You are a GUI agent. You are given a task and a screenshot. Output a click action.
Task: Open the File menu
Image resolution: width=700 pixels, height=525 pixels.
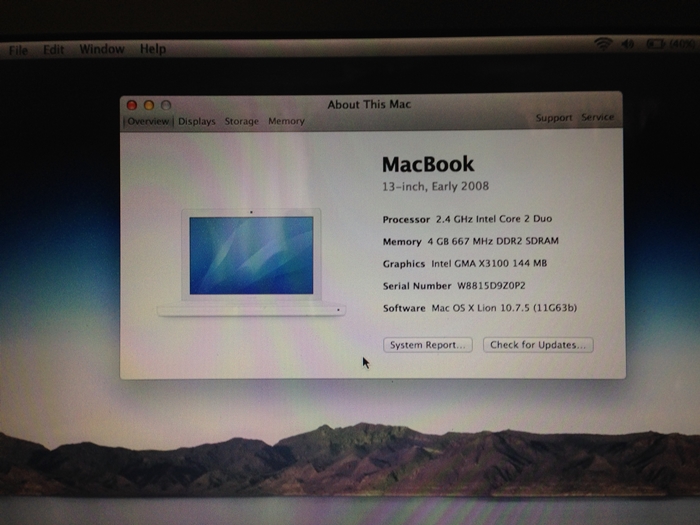click(18, 50)
